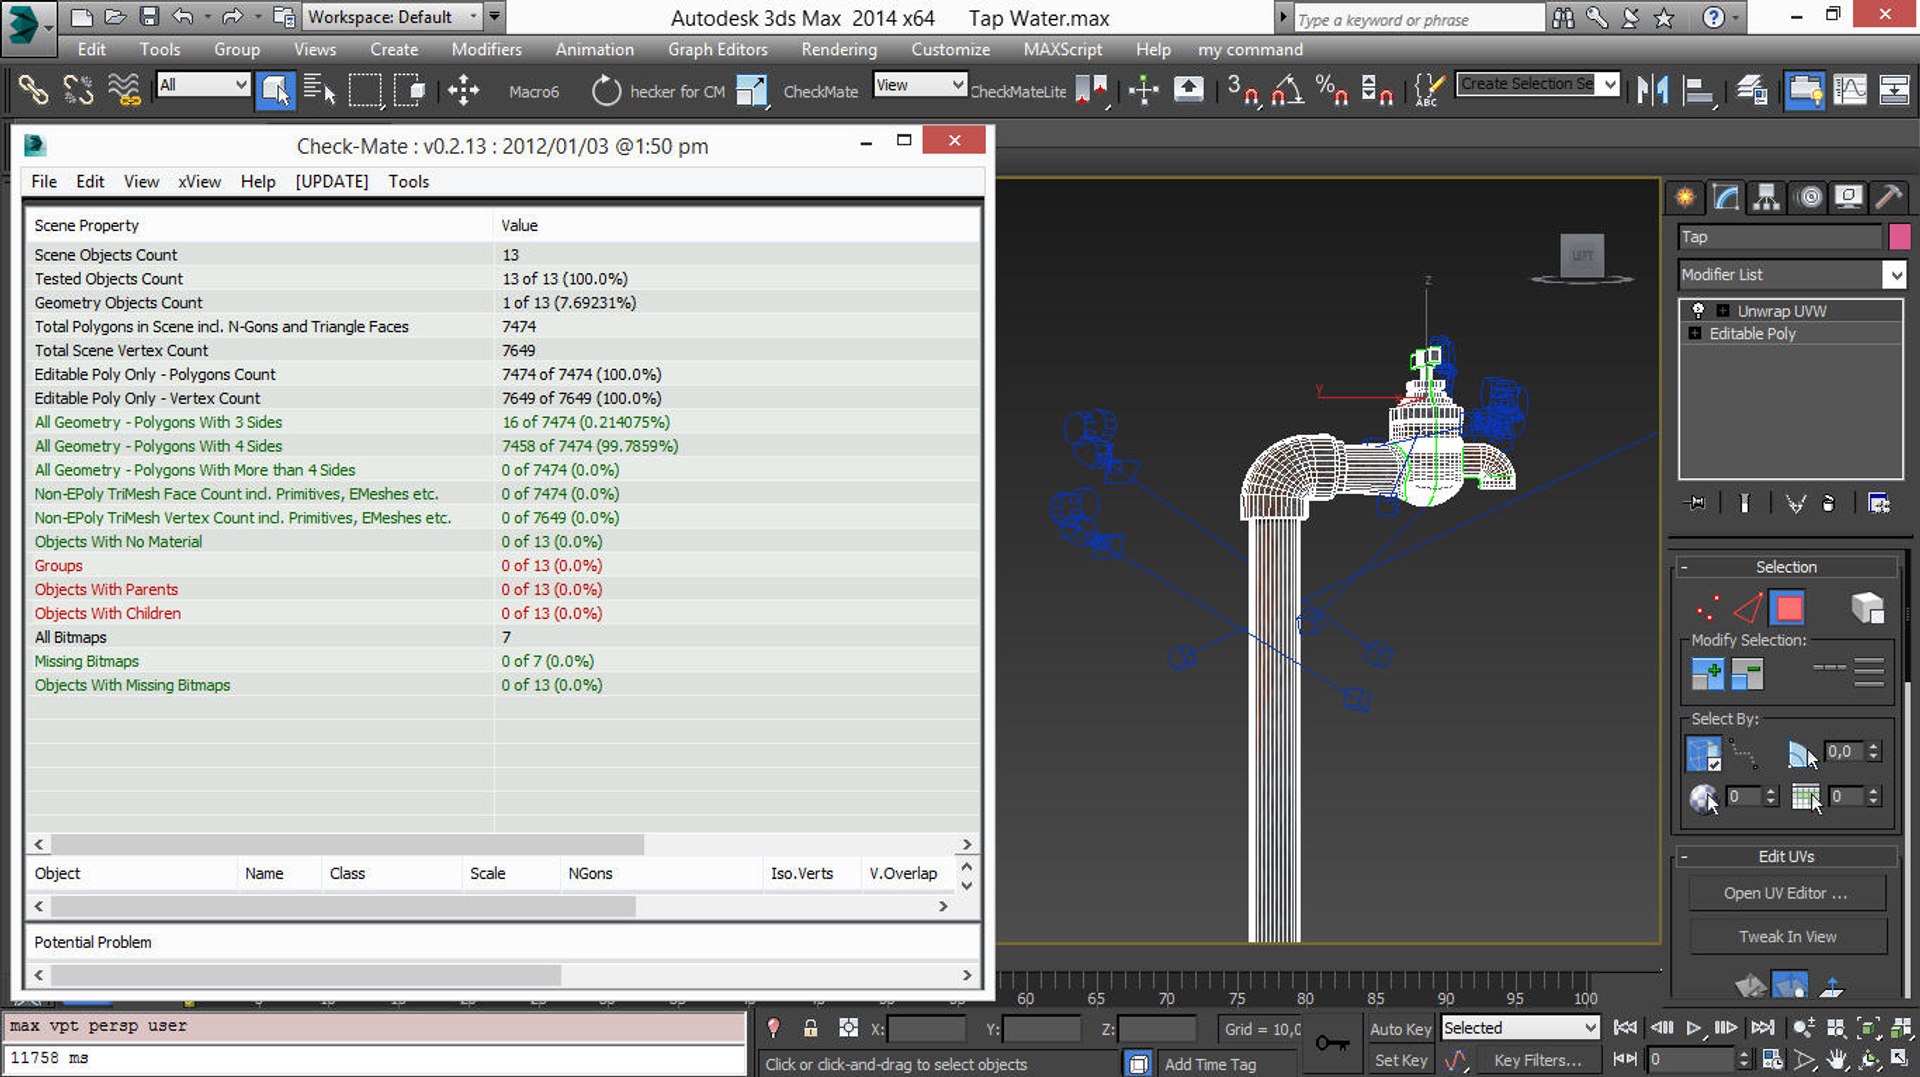Choose the Rectangular Selection Region tool
Image resolution: width=1920 pixels, height=1077 pixels.
[x=364, y=90]
